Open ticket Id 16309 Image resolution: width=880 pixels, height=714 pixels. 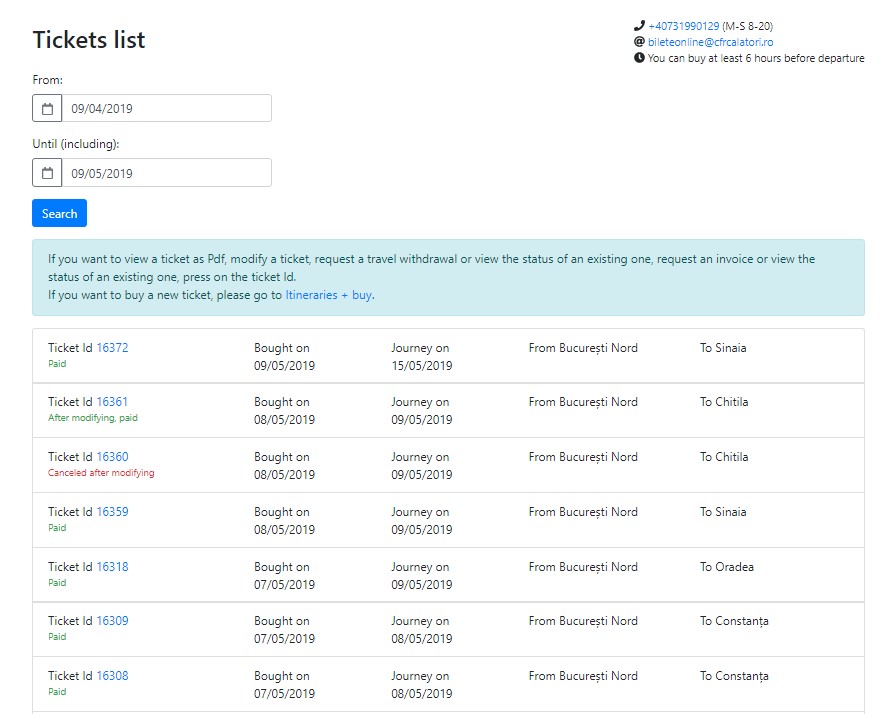pos(112,621)
